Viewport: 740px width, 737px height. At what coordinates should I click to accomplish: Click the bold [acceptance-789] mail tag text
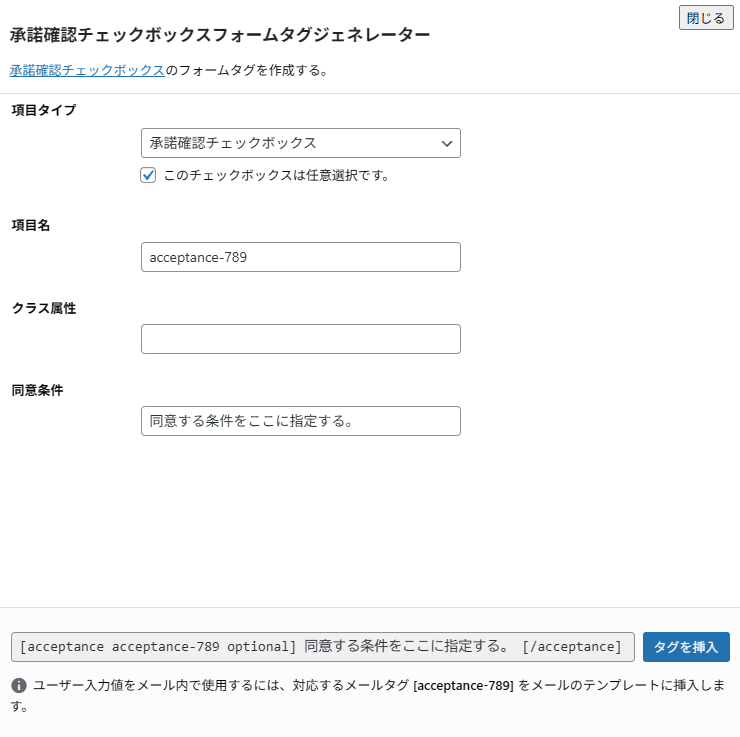point(463,686)
